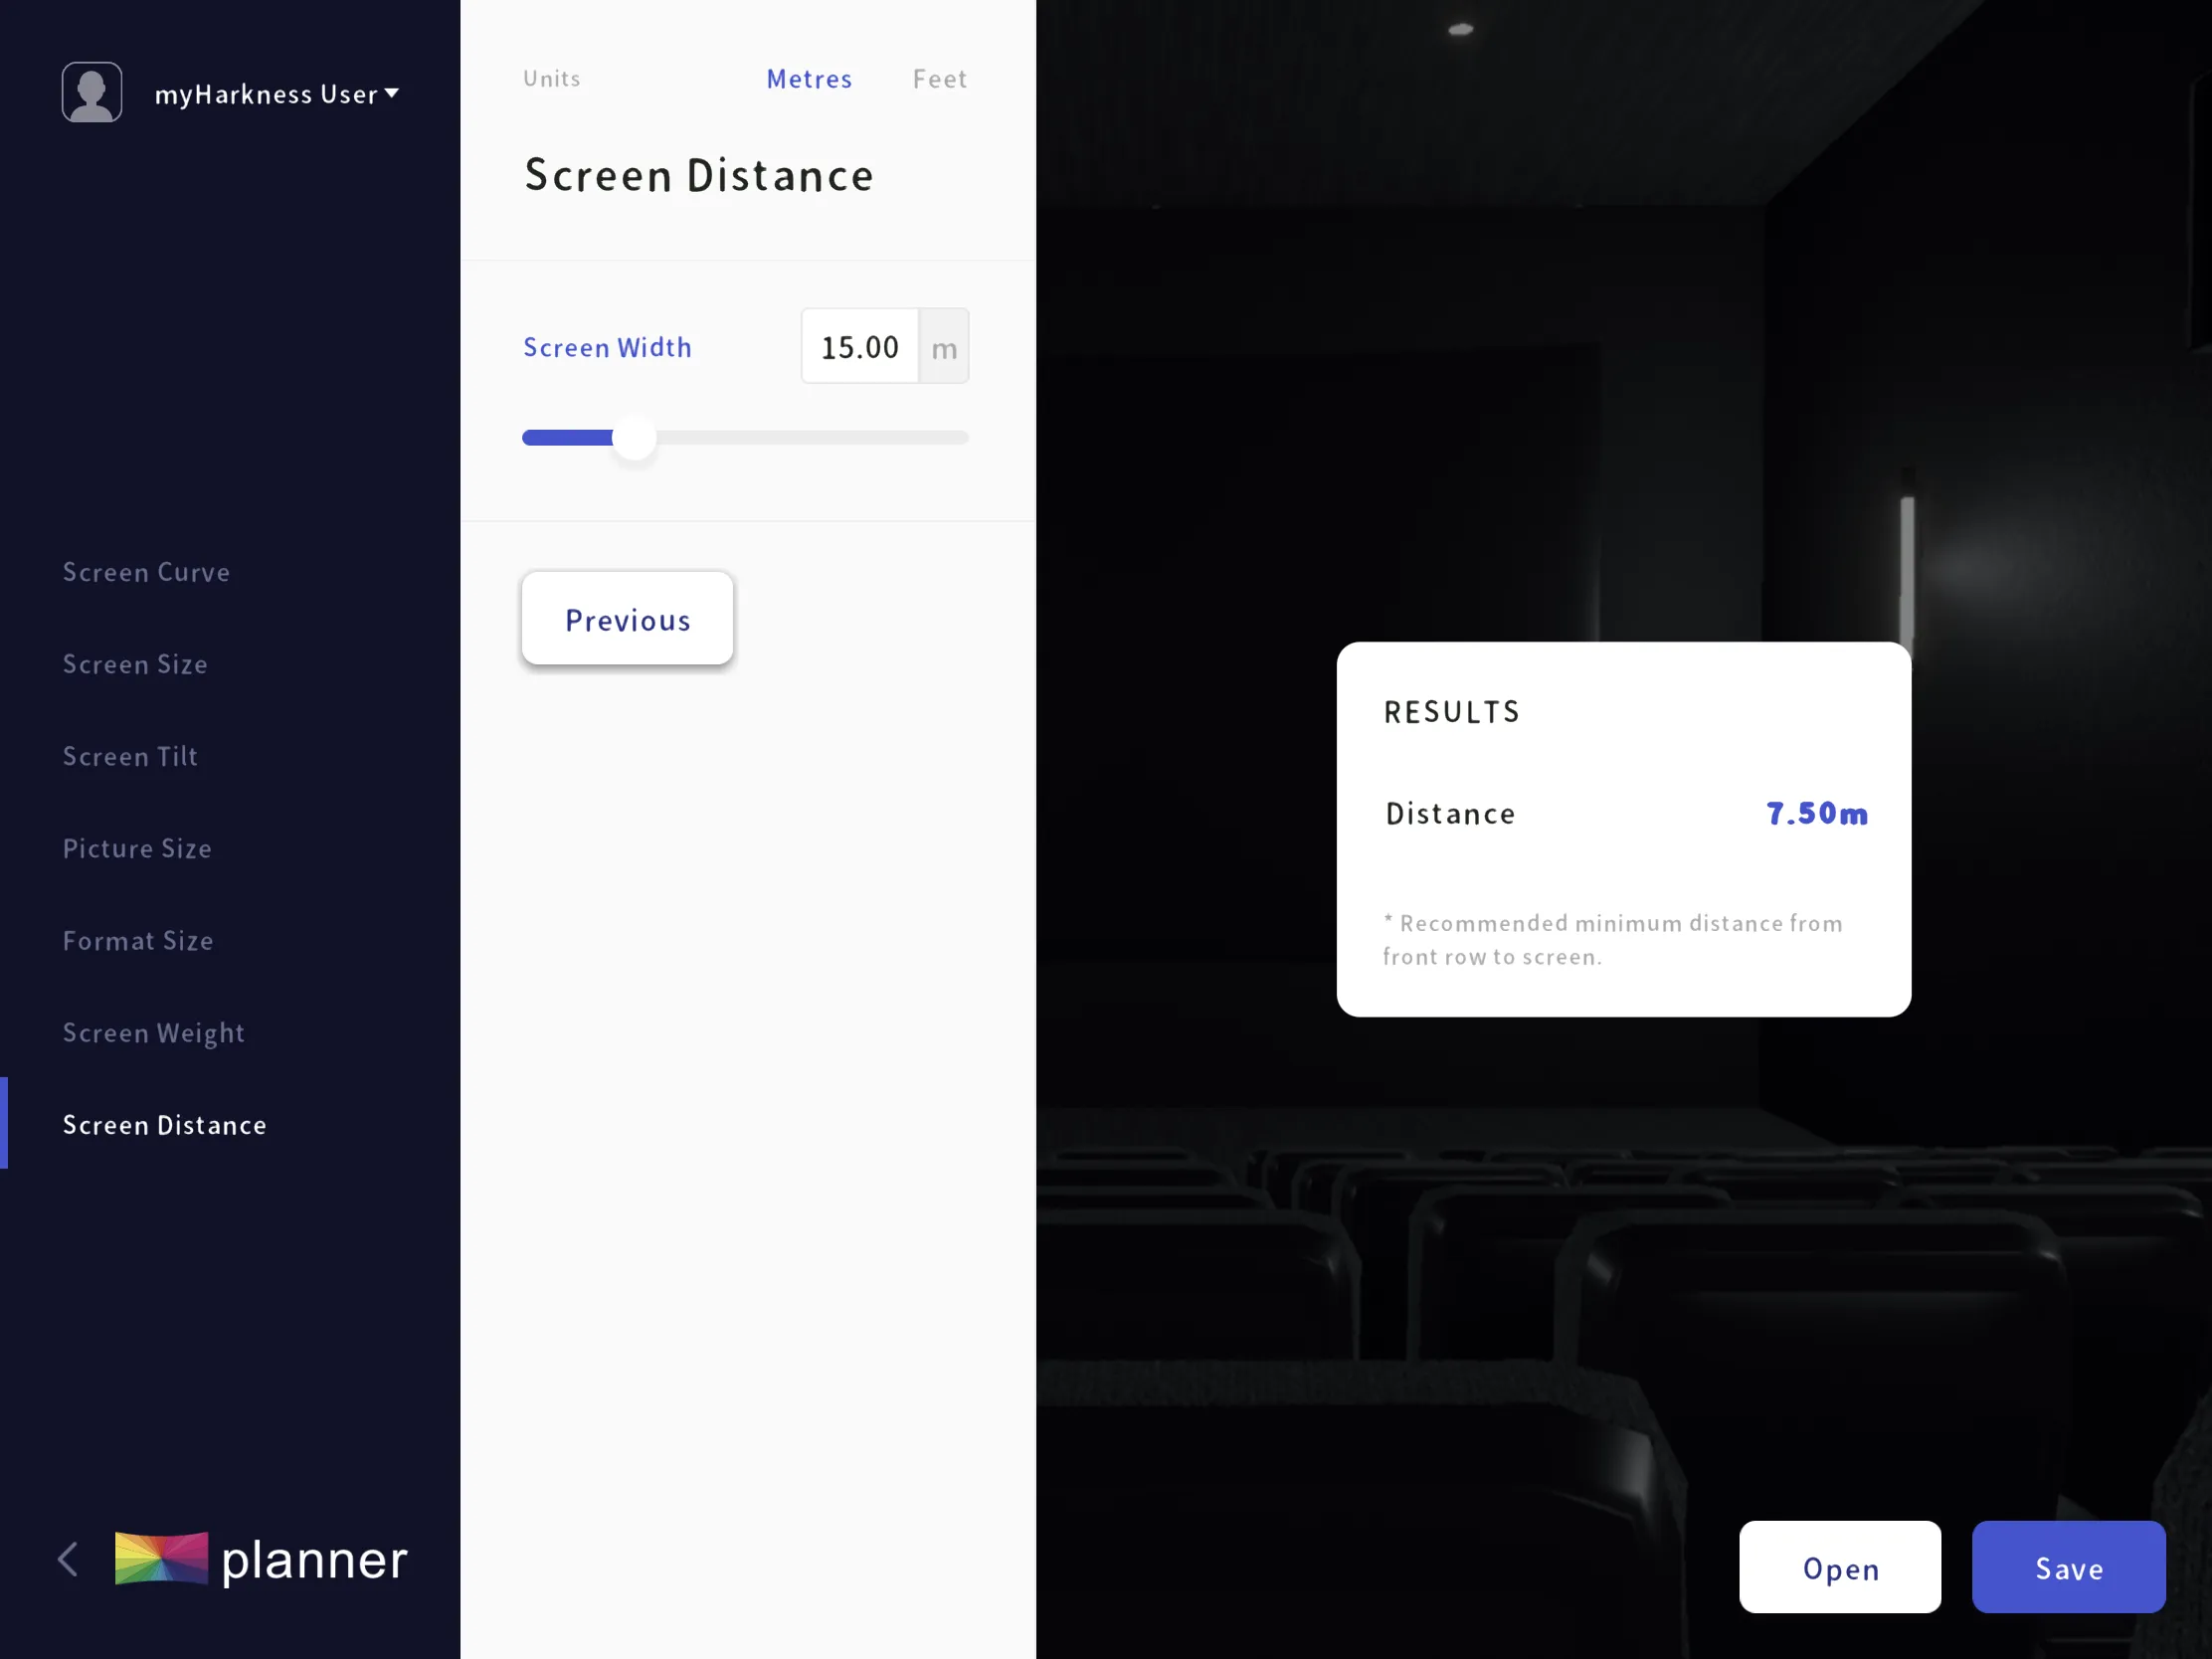This screenshot has height=1659, width=2212.
Task: Drag the Screen Width slider
Action: pos(636,436)
